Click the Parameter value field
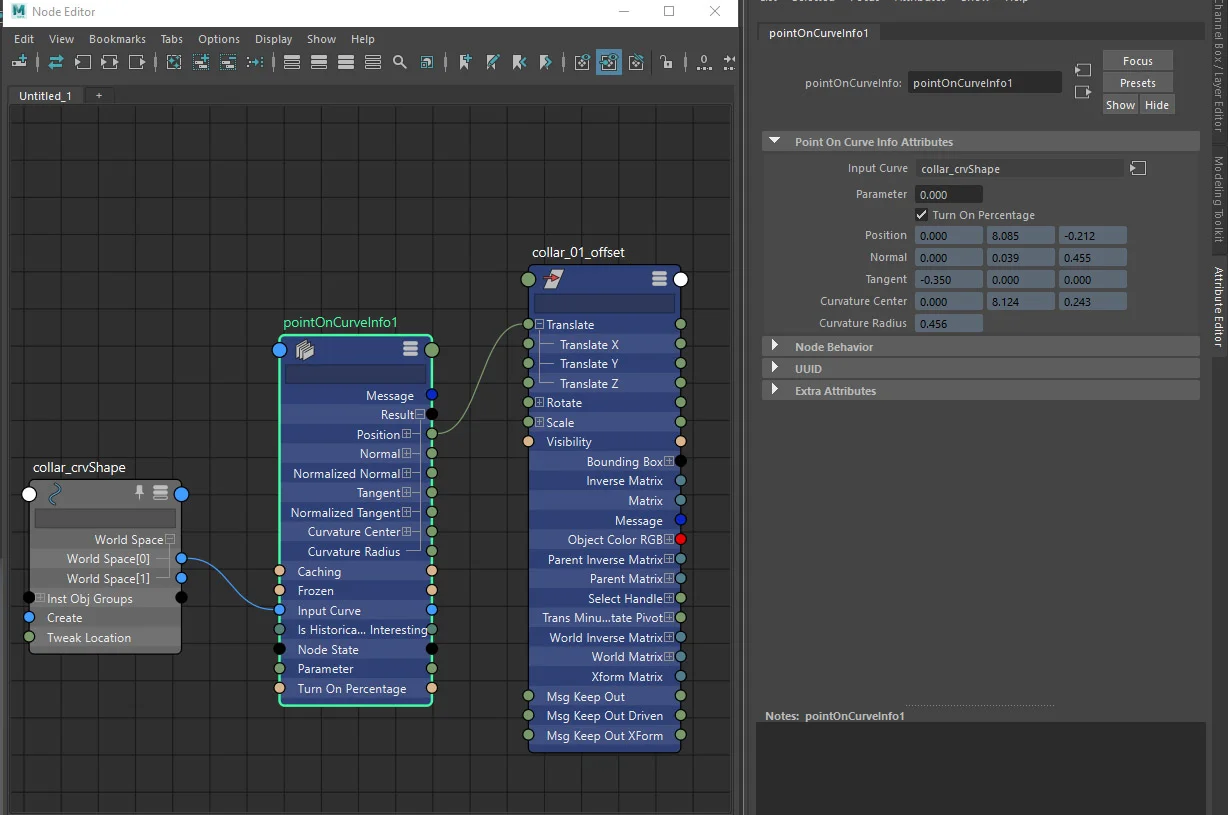This screenshot has width=1228, height=815. [948, 194]
